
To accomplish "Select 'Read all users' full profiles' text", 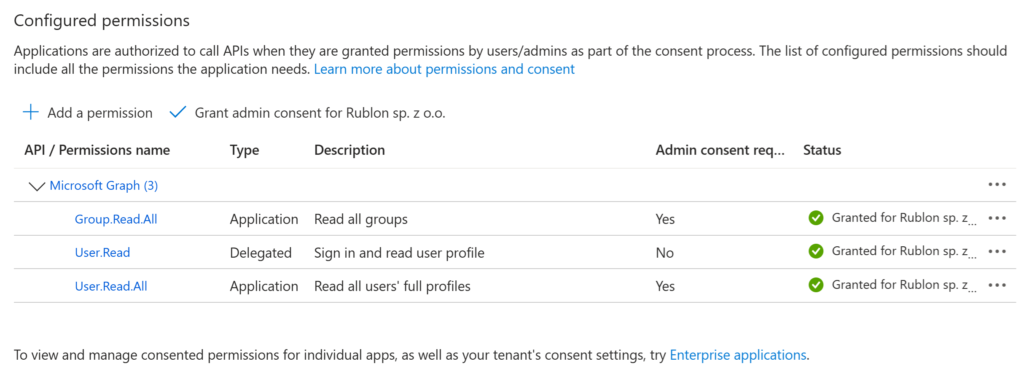I will click(392, 286).
